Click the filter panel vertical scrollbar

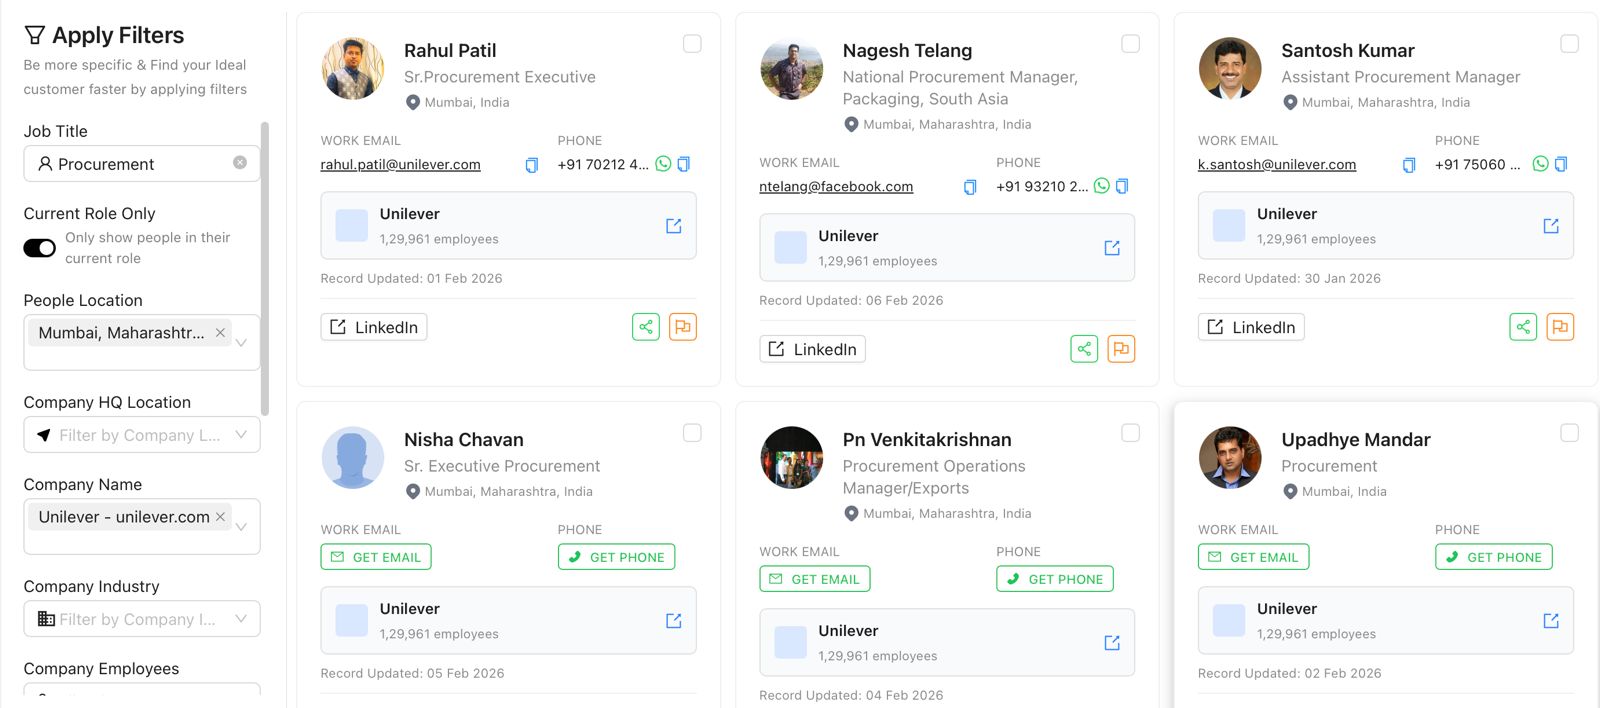pyautogui.click(x=265, y=268)
